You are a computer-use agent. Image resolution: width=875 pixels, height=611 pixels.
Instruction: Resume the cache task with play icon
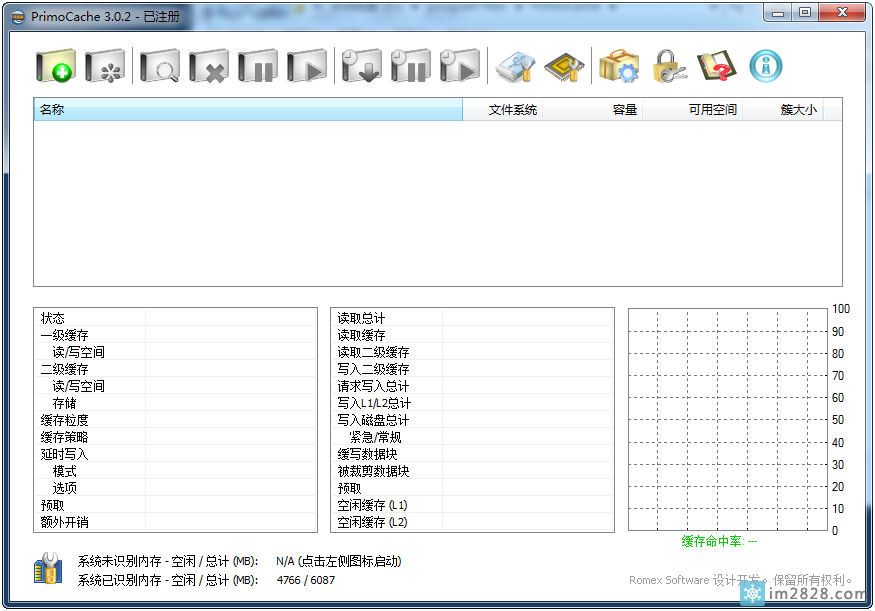point(307,67)
